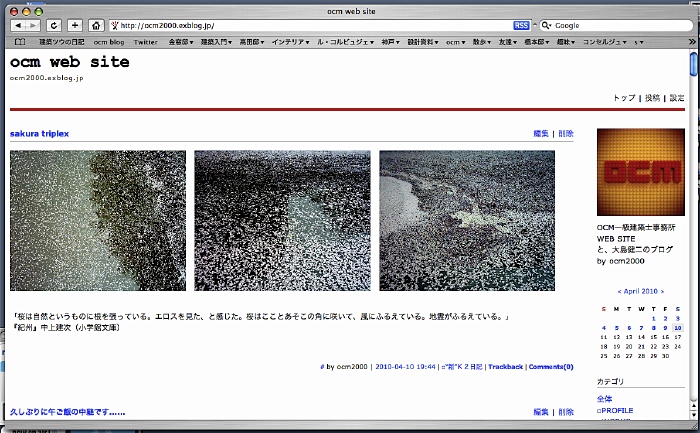Viewport: 700px width, 433px height.
Task: Click the address bar URL field
Action: coord(310,25)
